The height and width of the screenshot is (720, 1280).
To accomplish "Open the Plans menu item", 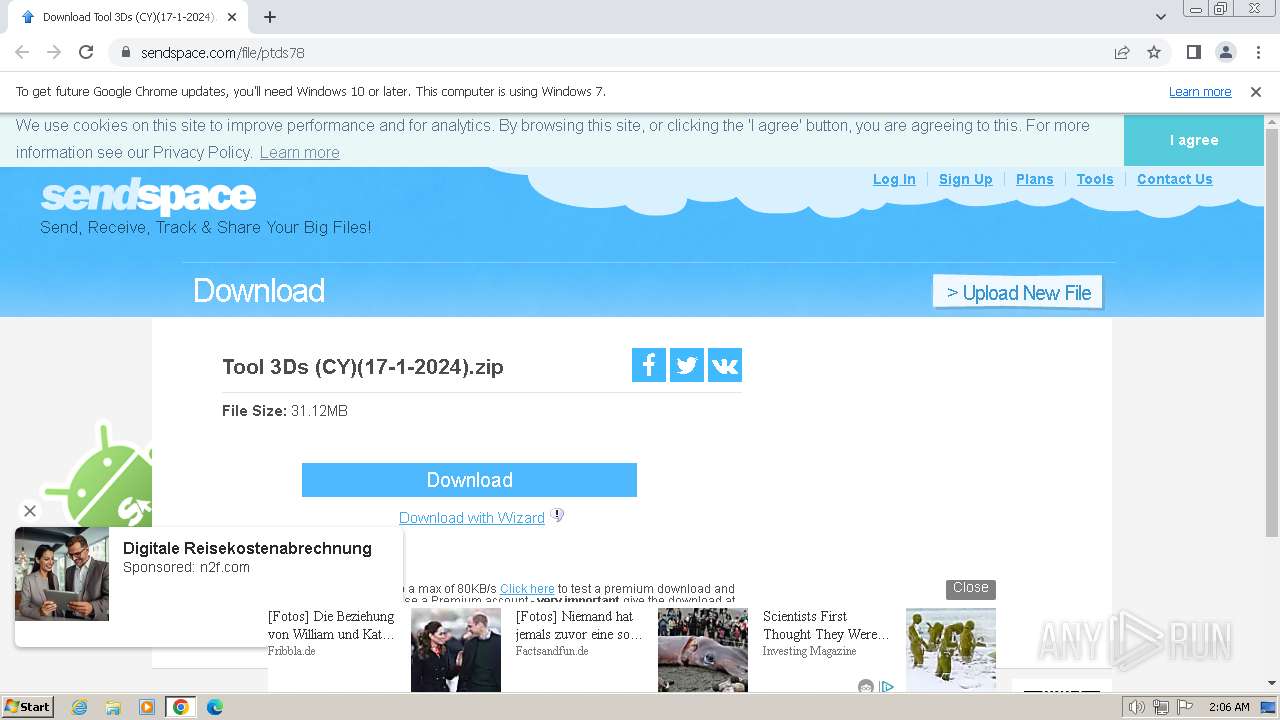I will (x=1035, y=179).
